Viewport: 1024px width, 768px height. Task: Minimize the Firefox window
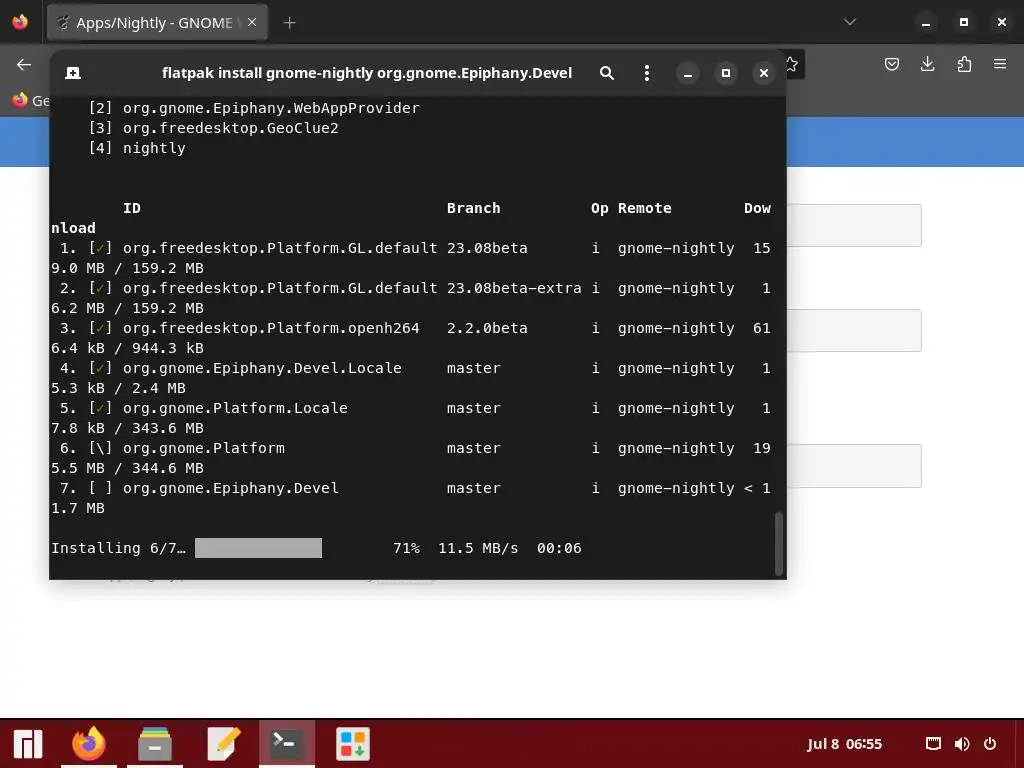point(925,23)
